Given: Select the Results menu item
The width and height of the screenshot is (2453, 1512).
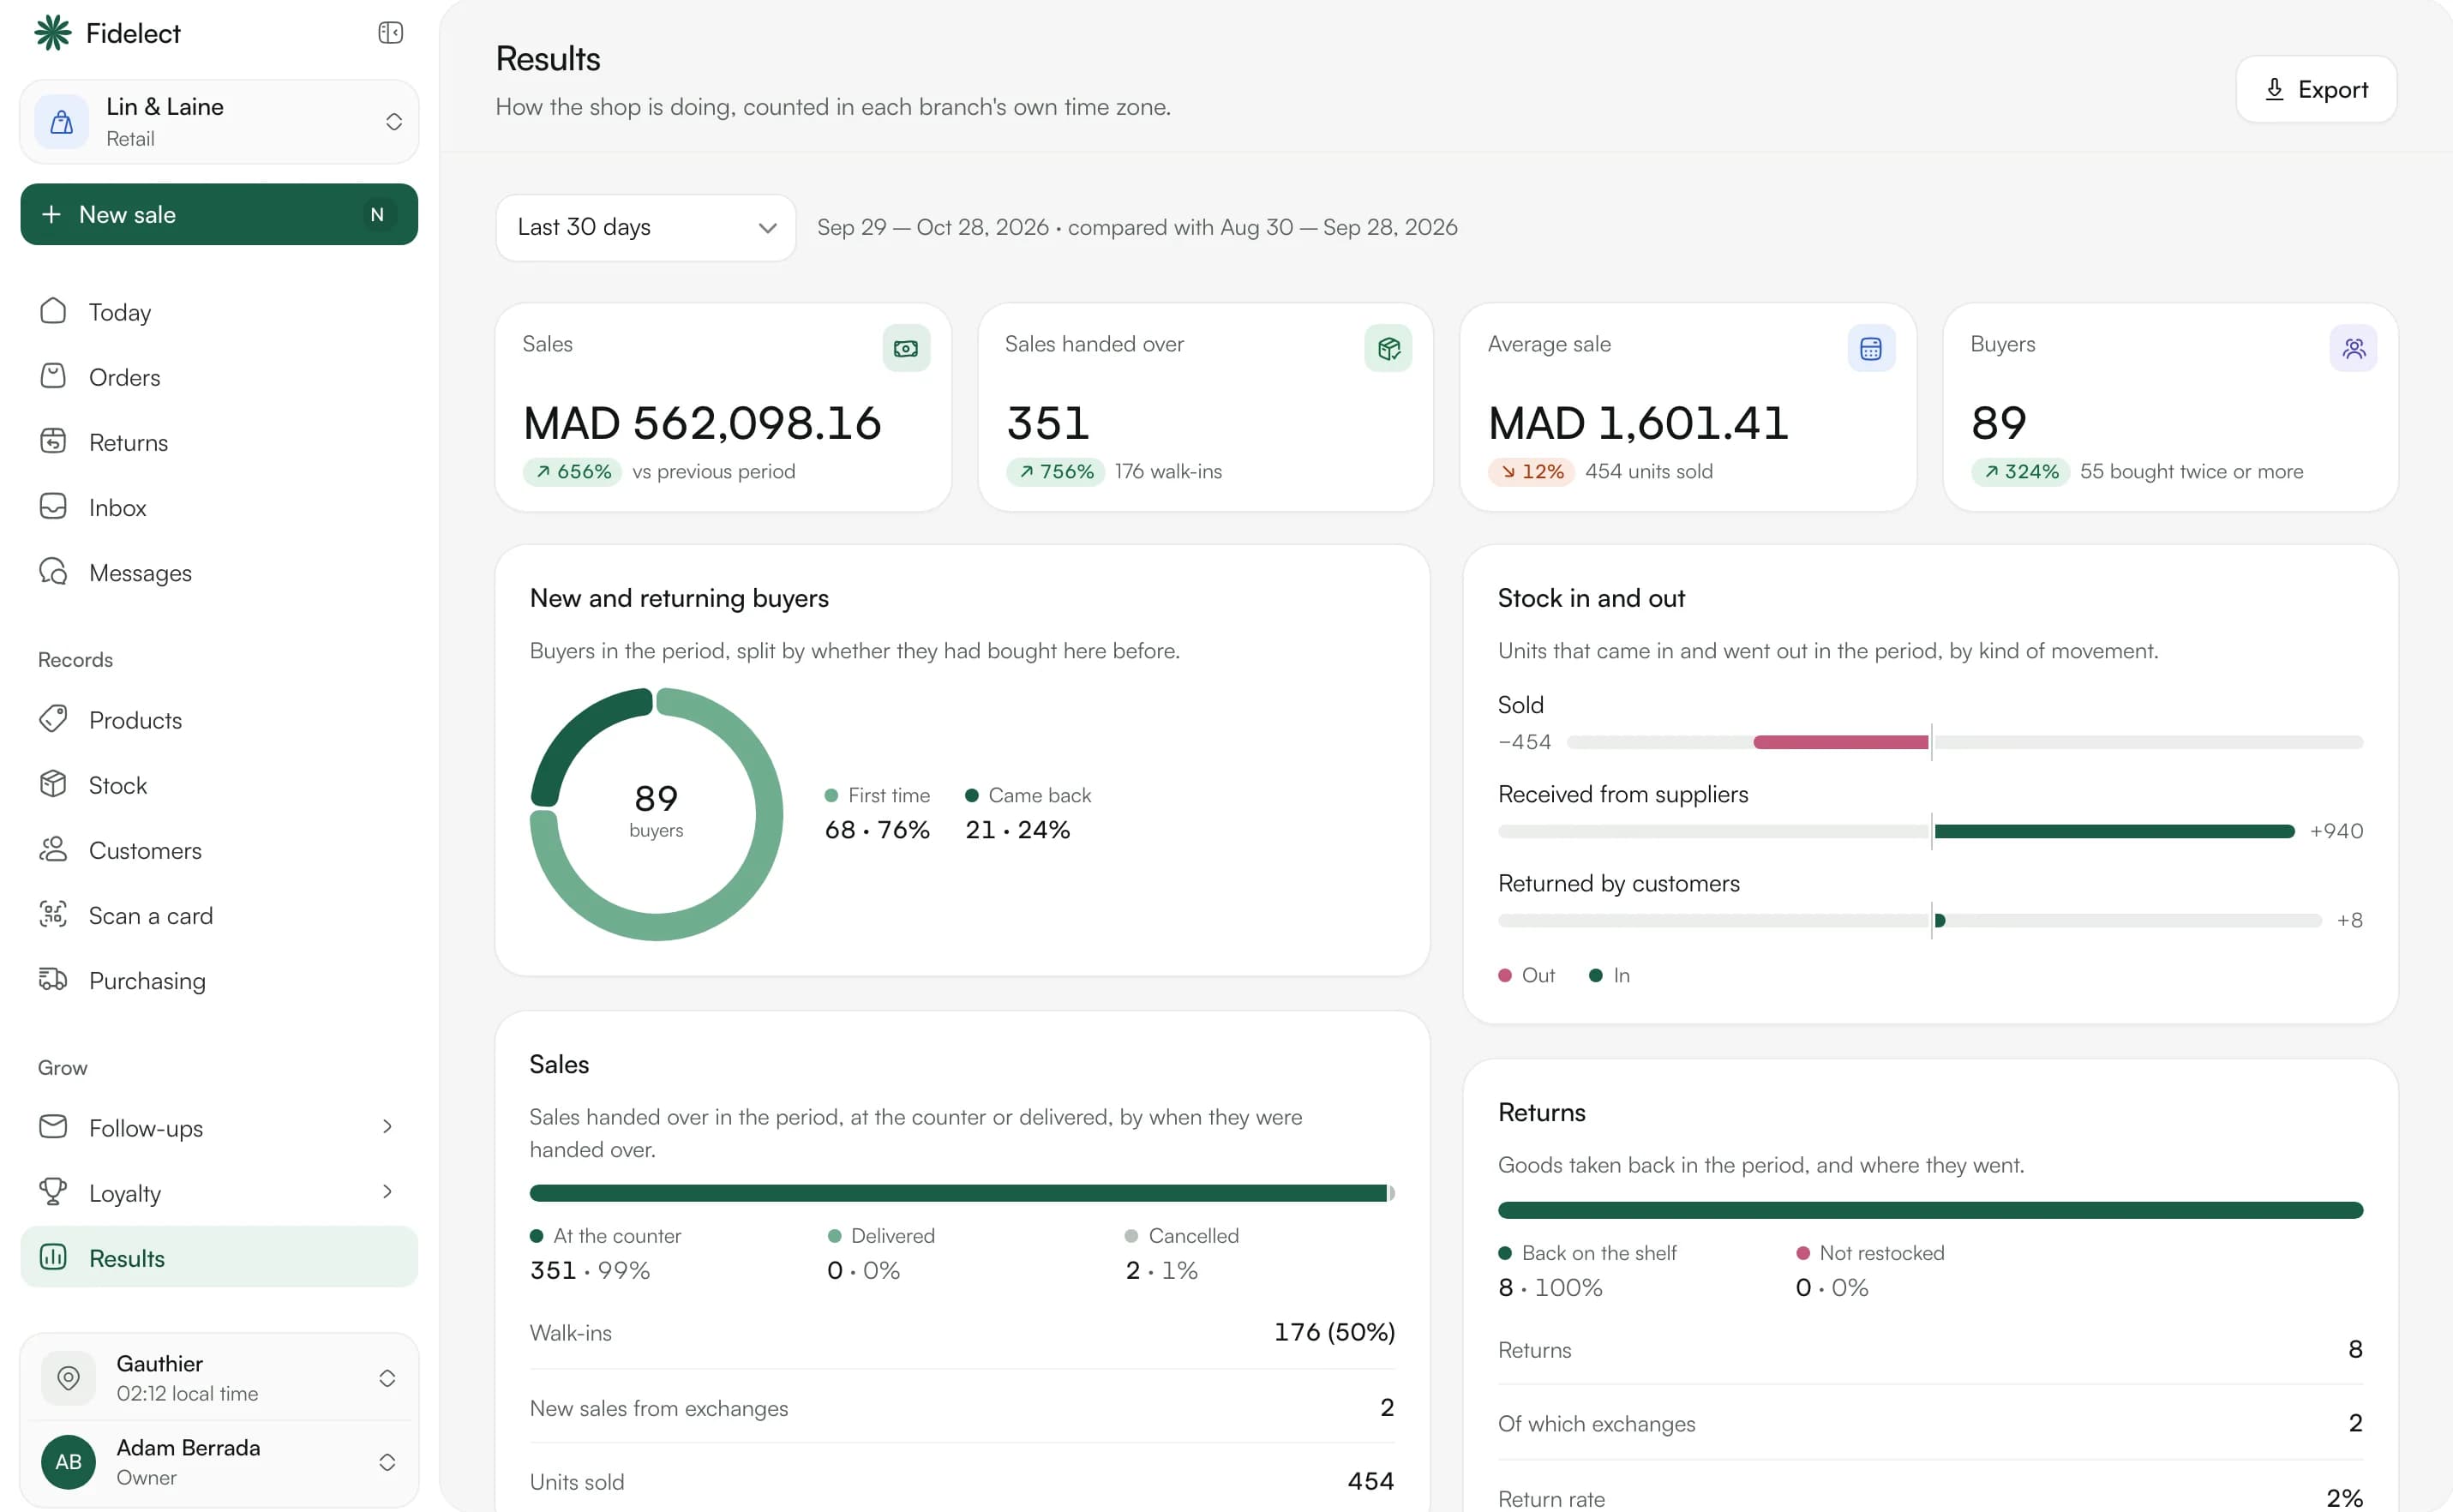Looking at the screenshot, I should click(x=219, y=1257).
